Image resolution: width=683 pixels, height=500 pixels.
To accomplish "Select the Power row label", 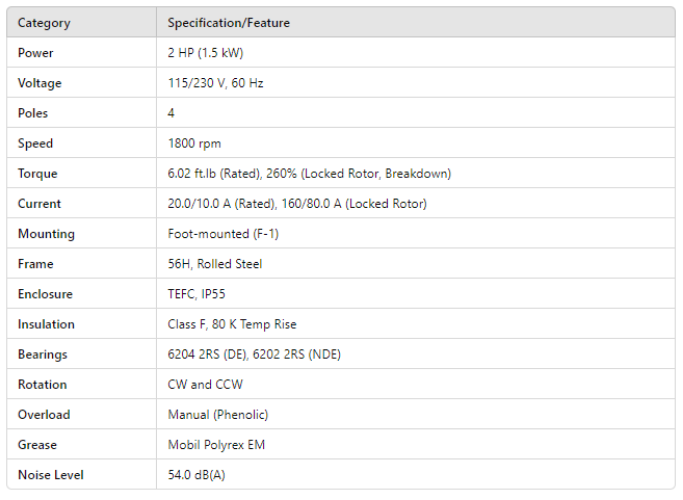I will coord(36,53).
